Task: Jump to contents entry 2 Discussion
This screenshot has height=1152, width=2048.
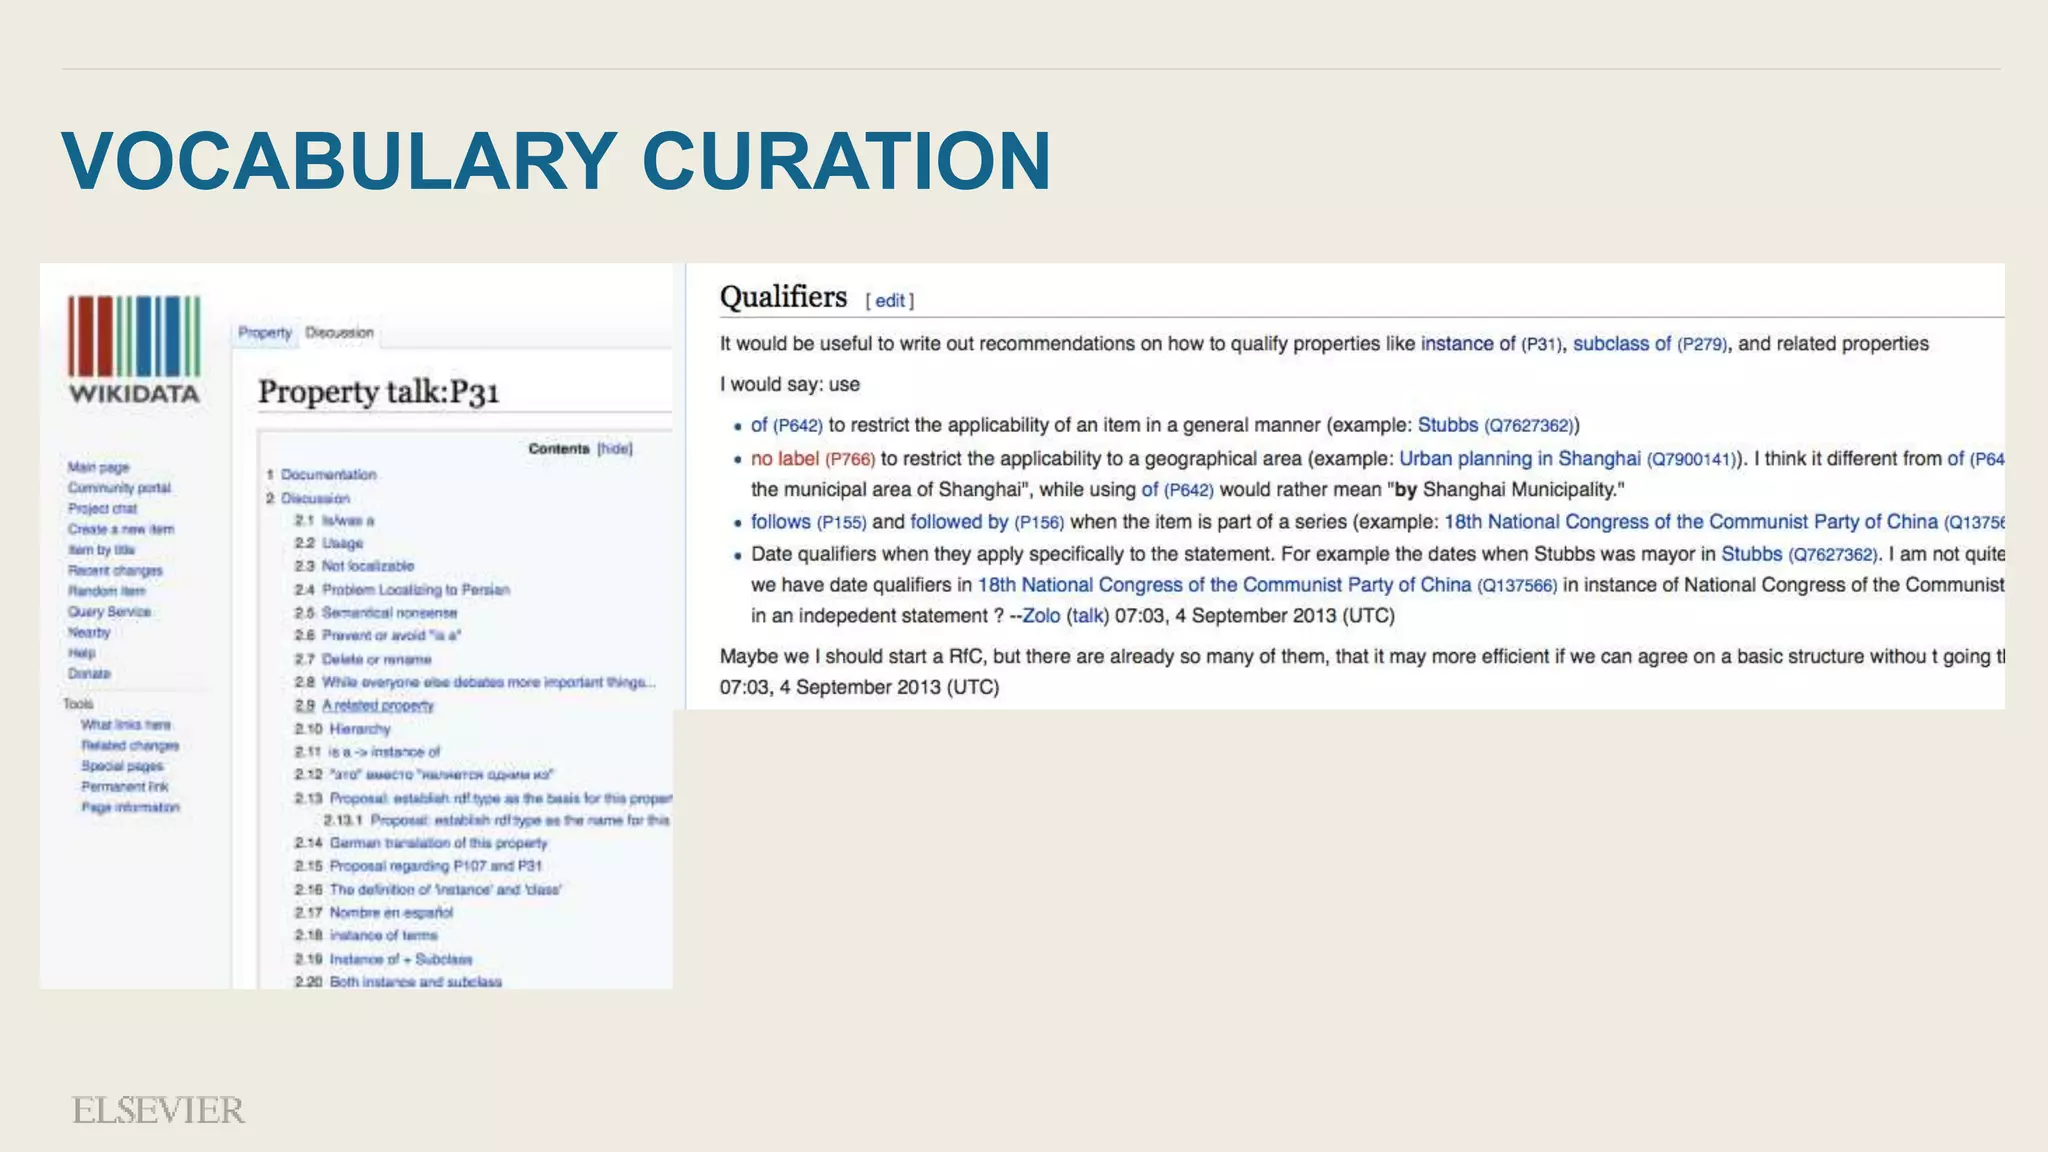Action: (x=308, y=498)
